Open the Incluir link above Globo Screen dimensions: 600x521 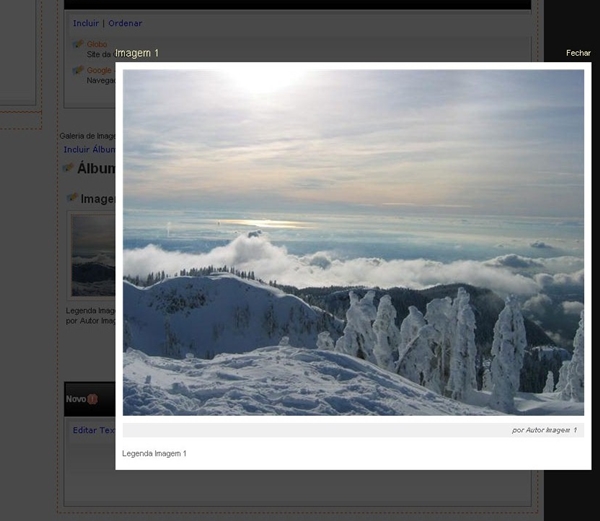86,23
